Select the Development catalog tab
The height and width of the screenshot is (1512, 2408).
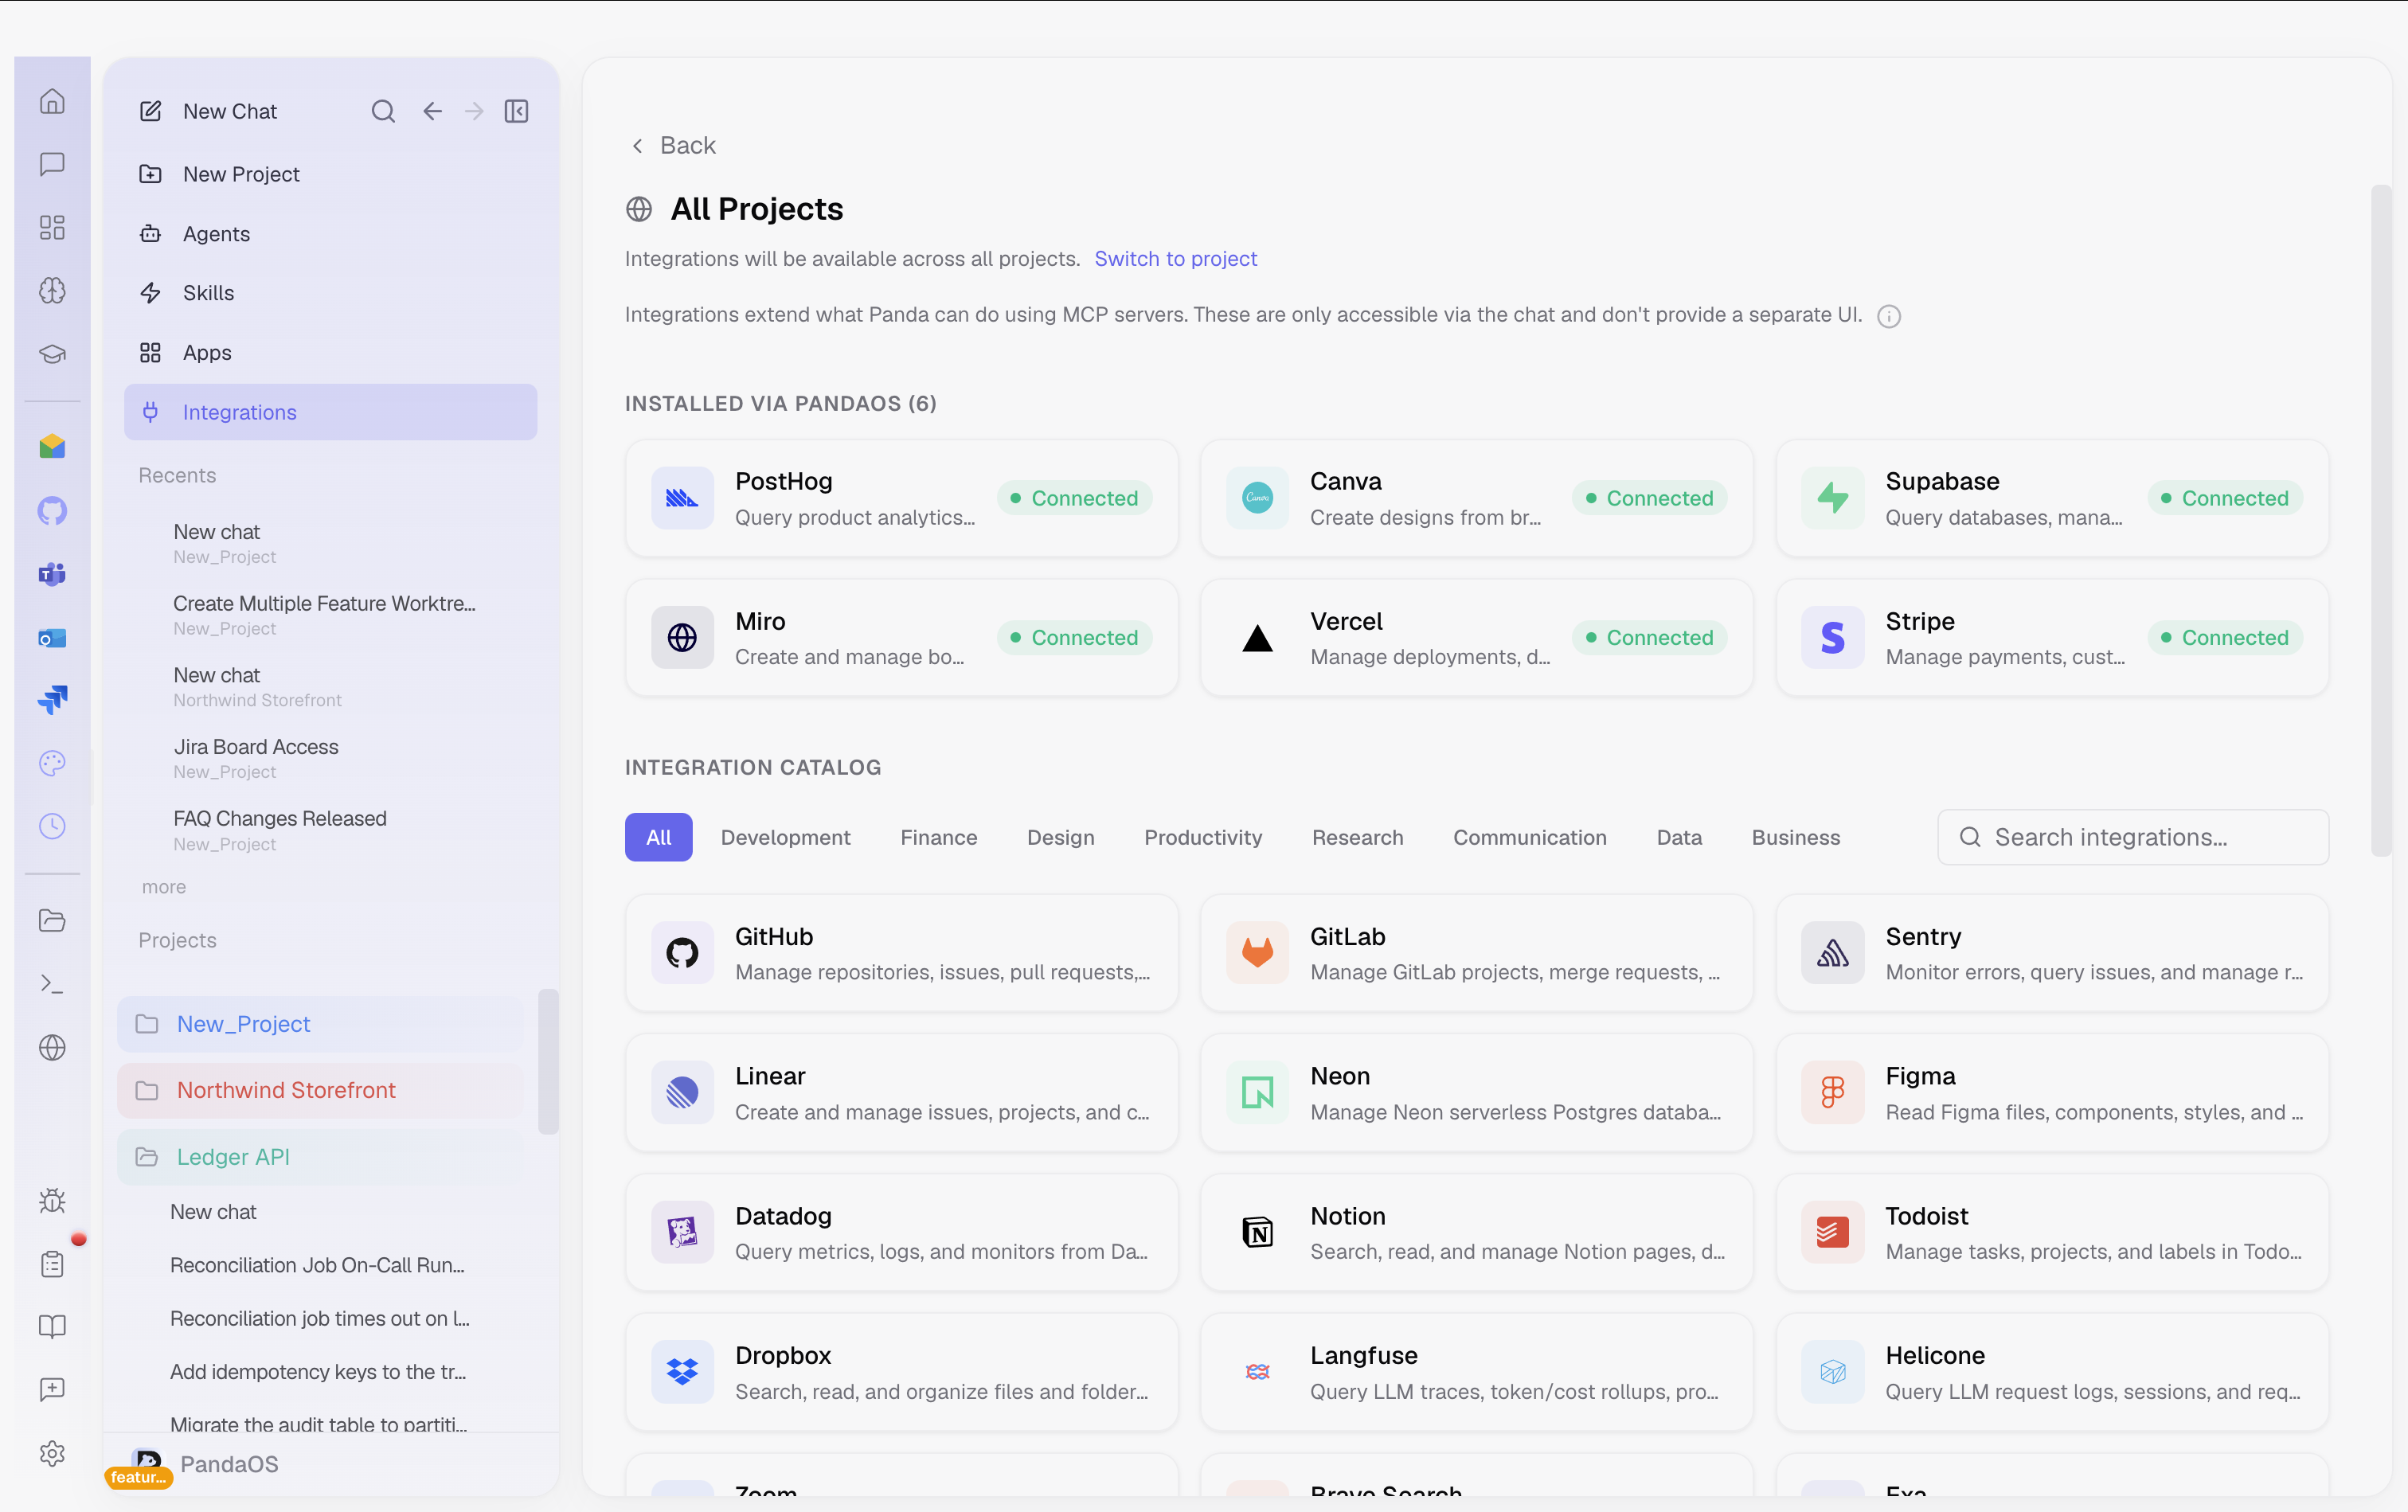(x=785, y=837)
